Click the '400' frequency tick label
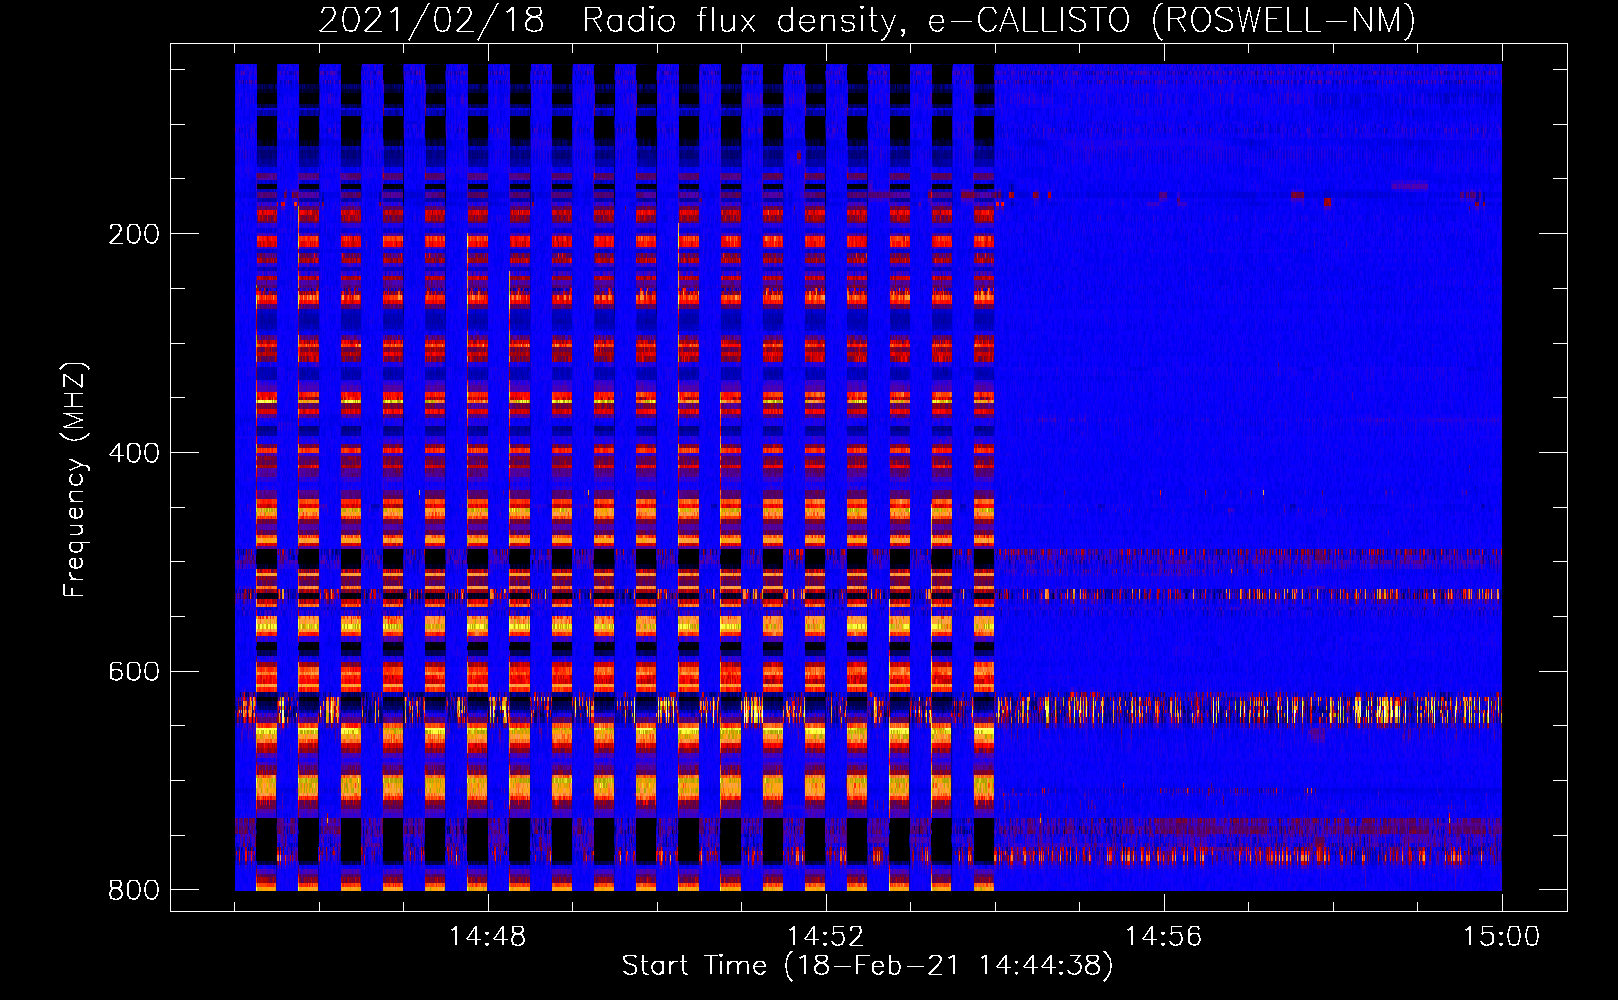 click(134, 453)
